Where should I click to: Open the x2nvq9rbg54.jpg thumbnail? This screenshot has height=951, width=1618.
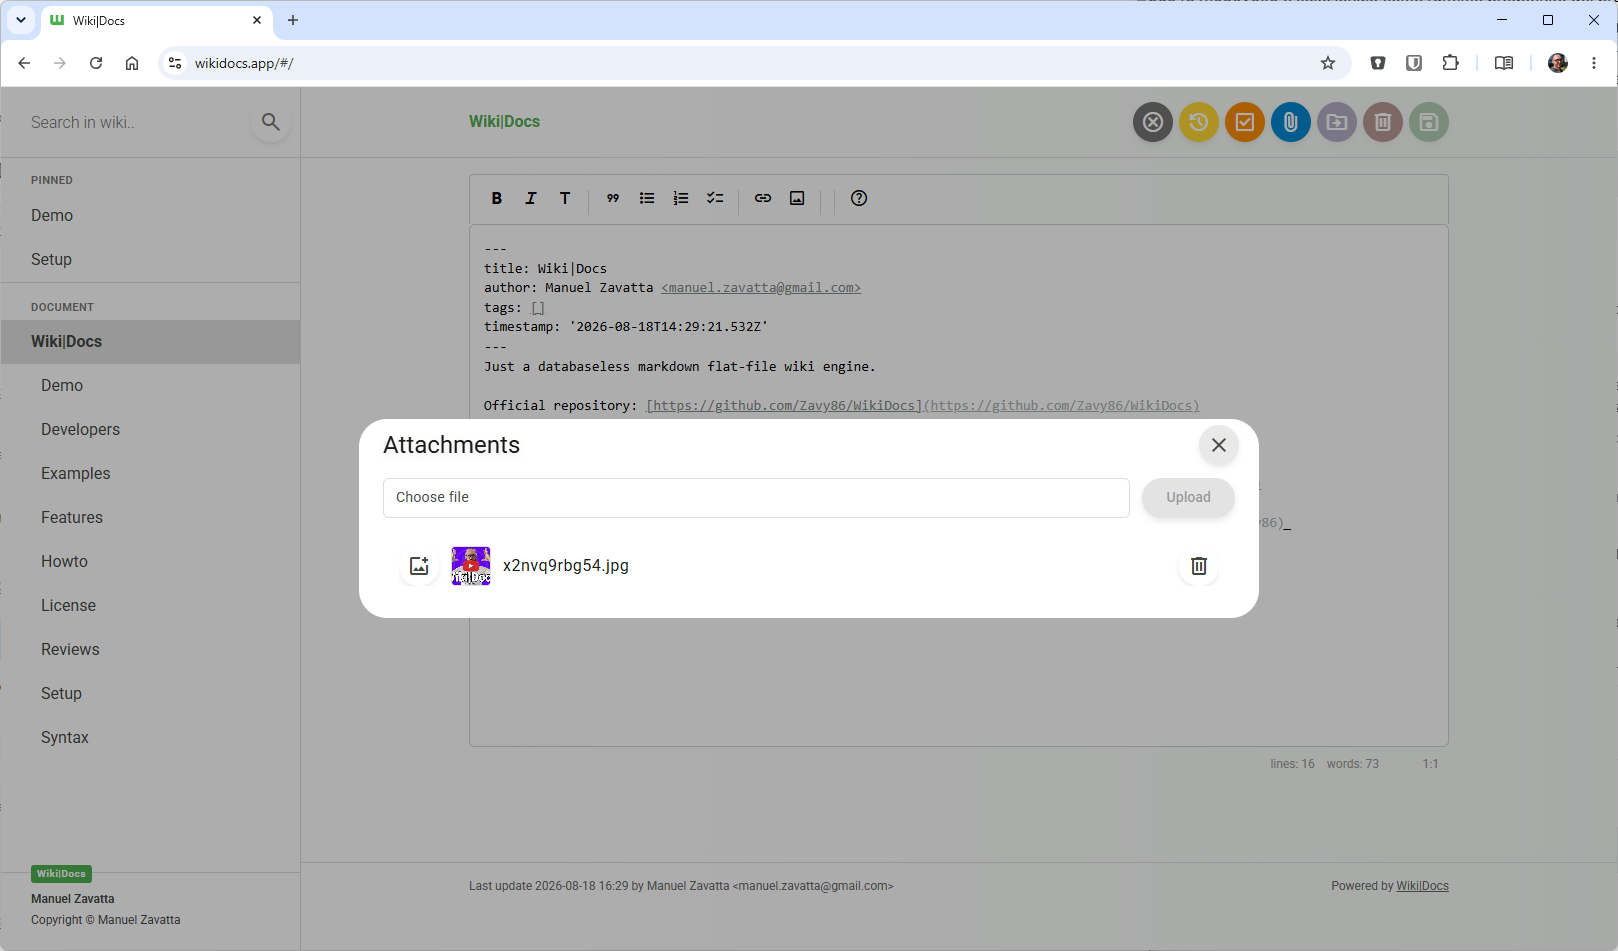[x=471, y=566]
